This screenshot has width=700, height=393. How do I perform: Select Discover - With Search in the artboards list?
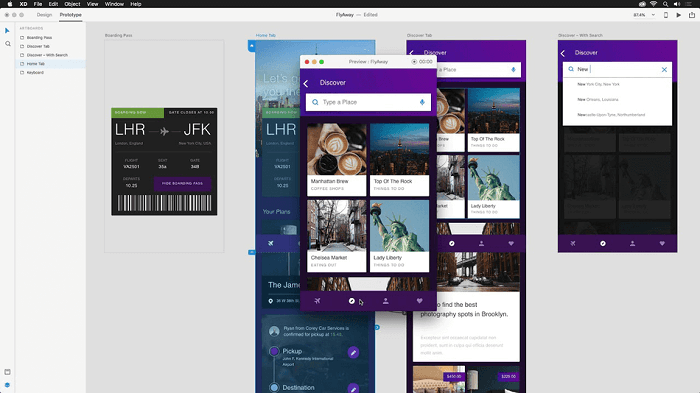(47, 55)
